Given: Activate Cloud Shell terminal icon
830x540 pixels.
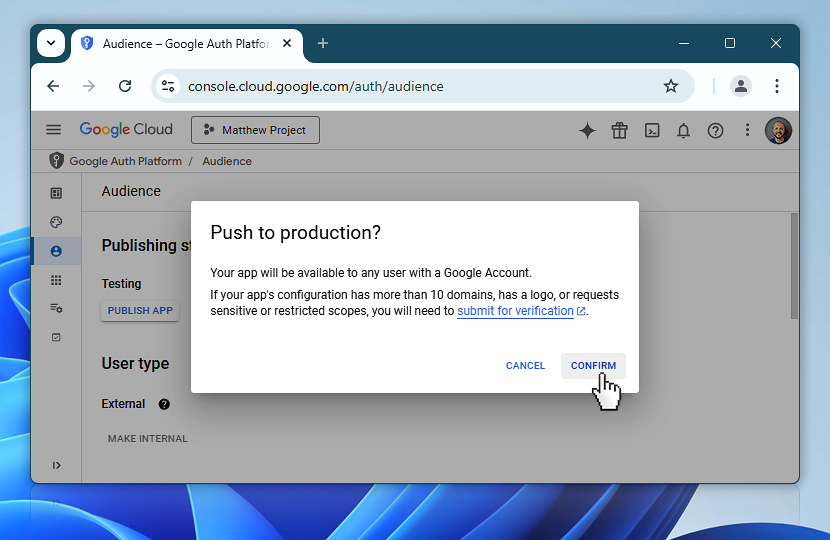Looking at the screenshot, I should 652,130.
